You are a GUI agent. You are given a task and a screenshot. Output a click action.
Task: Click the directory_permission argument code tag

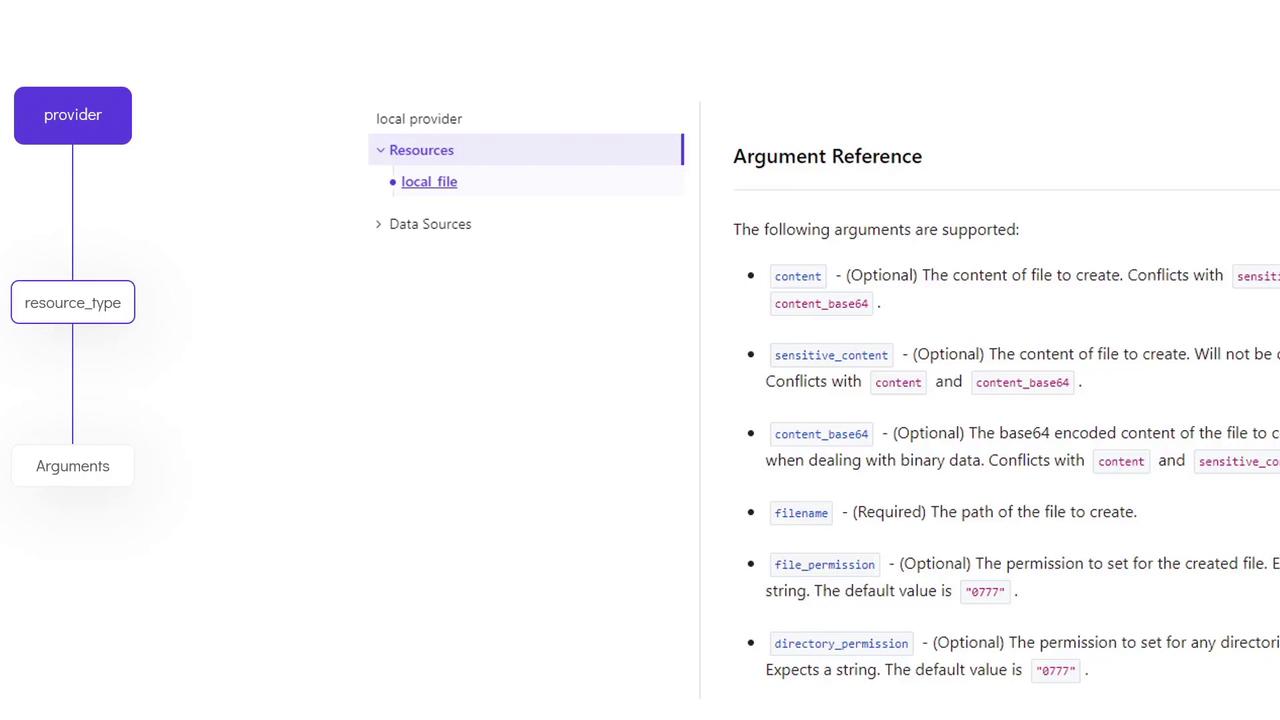(841, 643)
